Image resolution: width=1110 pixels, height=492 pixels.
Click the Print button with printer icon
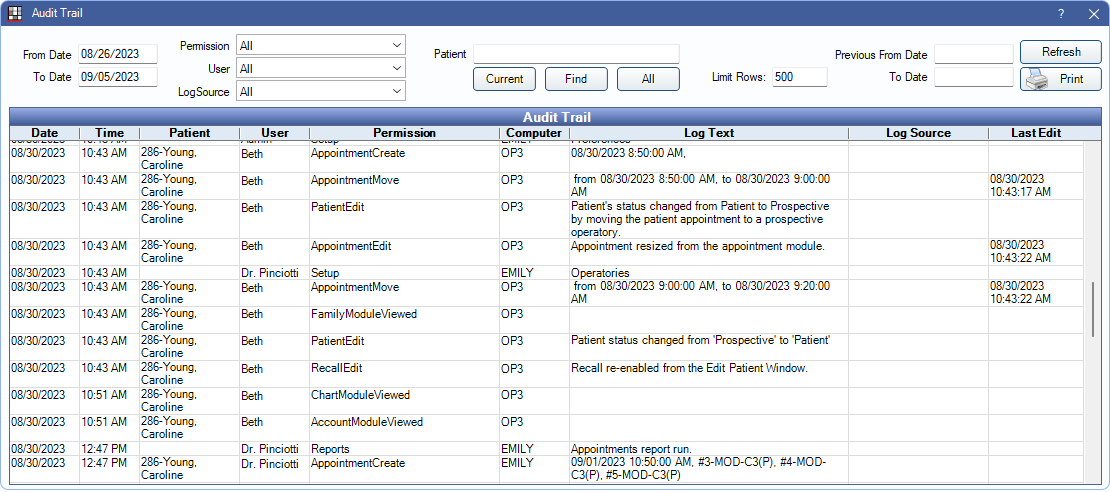pyautogui.click(x=1060, y=79)
